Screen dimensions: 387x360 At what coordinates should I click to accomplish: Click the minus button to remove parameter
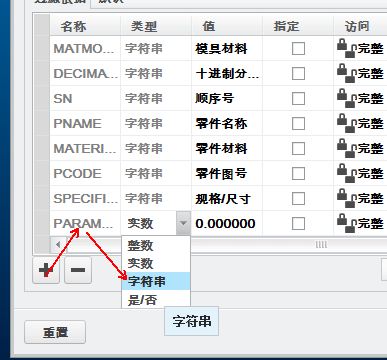78,270
